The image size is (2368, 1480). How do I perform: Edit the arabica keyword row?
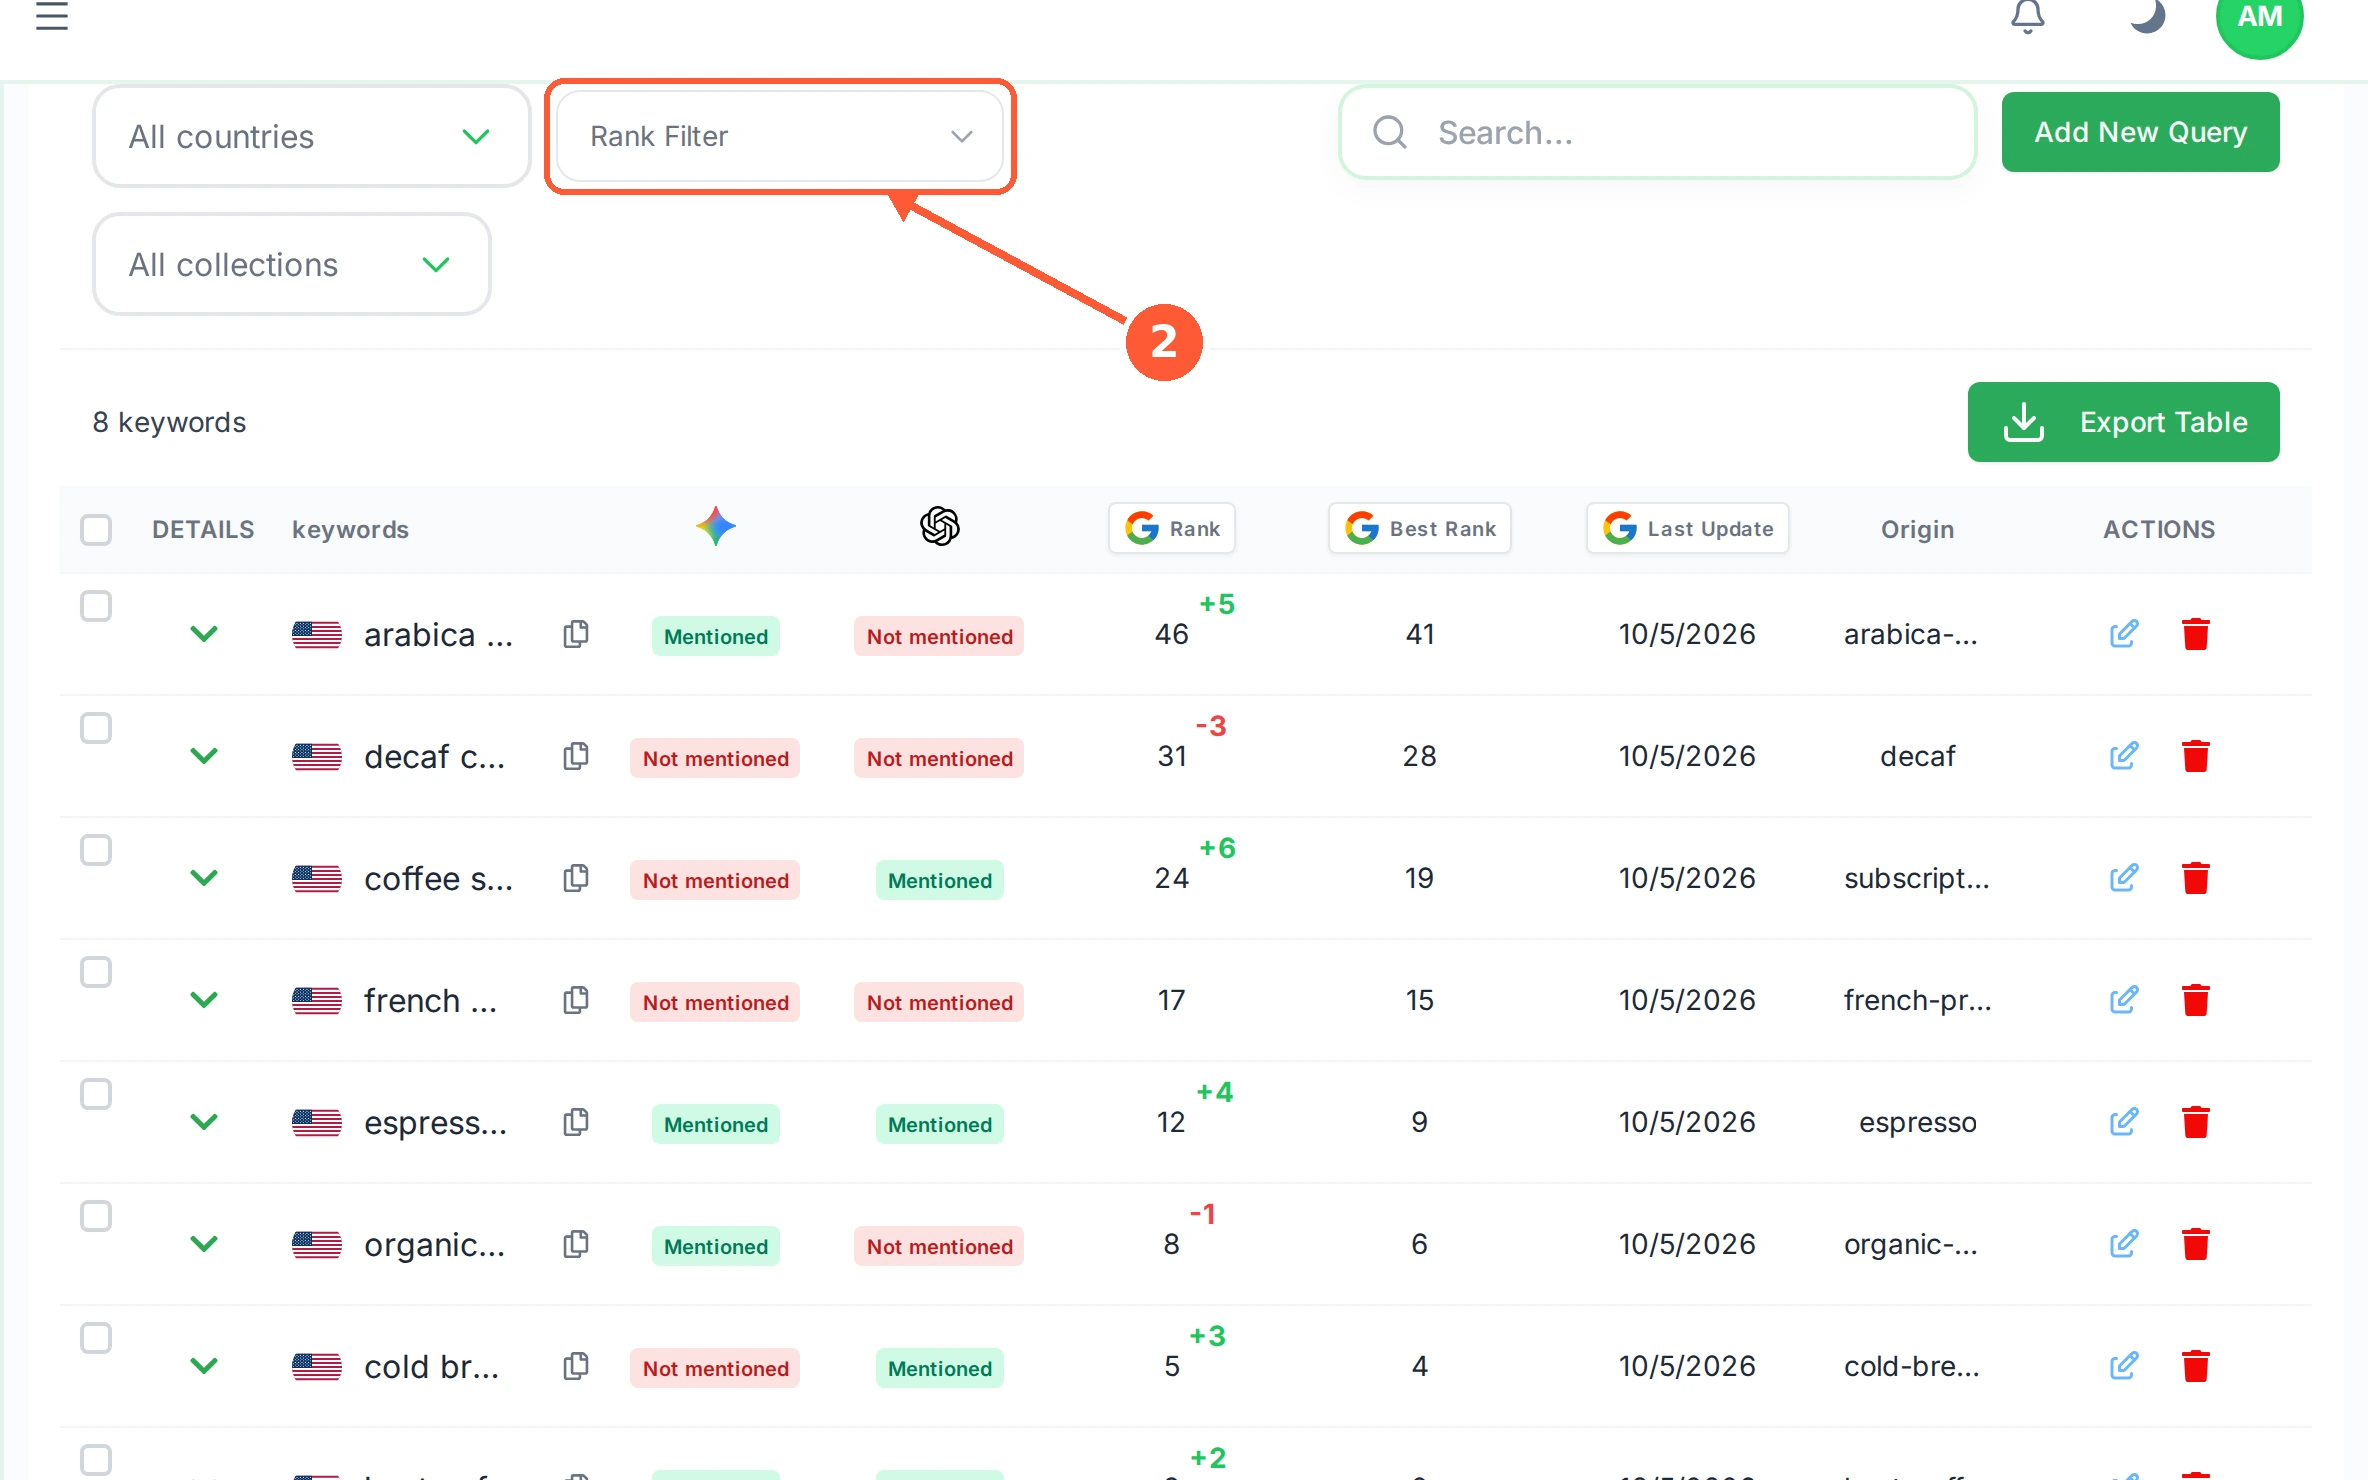tap(2124, 634)
